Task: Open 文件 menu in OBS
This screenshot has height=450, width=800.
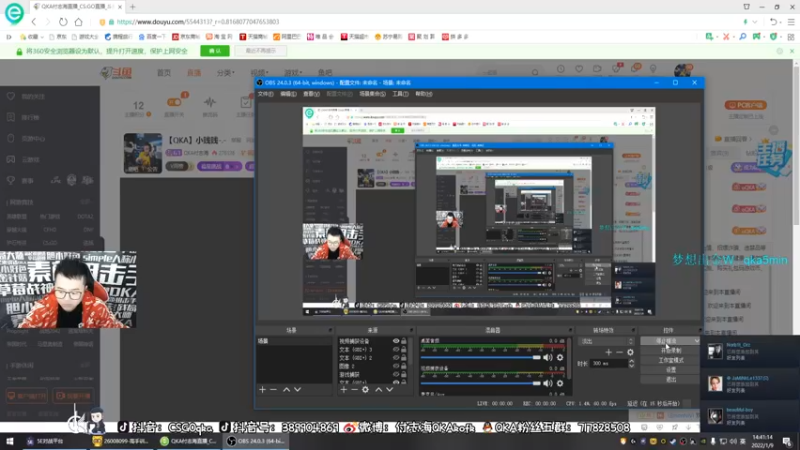Action: click(x=265, y=94)
